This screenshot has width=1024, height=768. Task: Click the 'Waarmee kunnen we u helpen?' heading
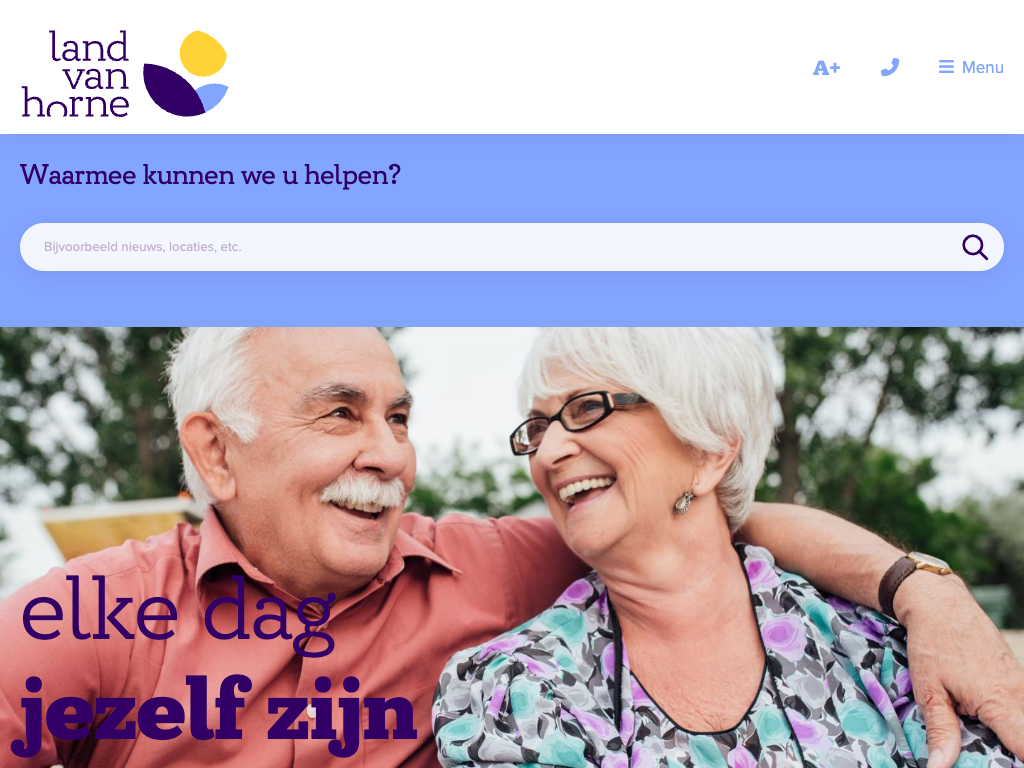click(210, 175)
